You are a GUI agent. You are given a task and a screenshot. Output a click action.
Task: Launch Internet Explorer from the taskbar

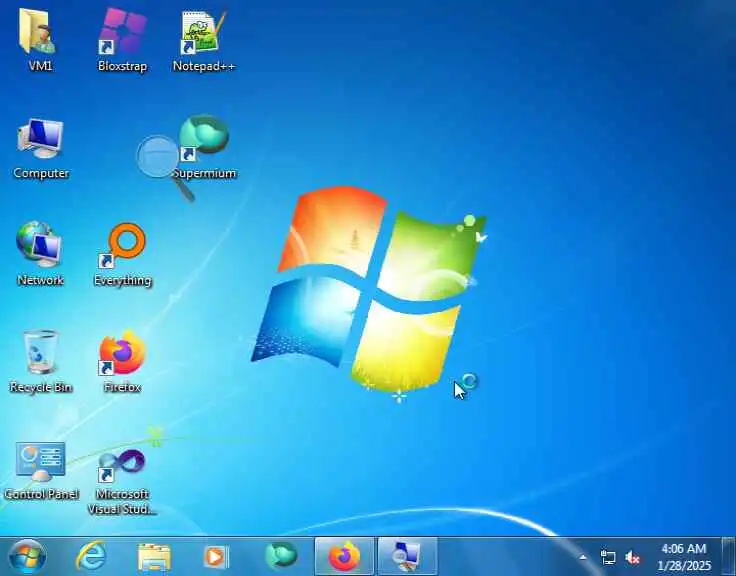click(91, 557)
